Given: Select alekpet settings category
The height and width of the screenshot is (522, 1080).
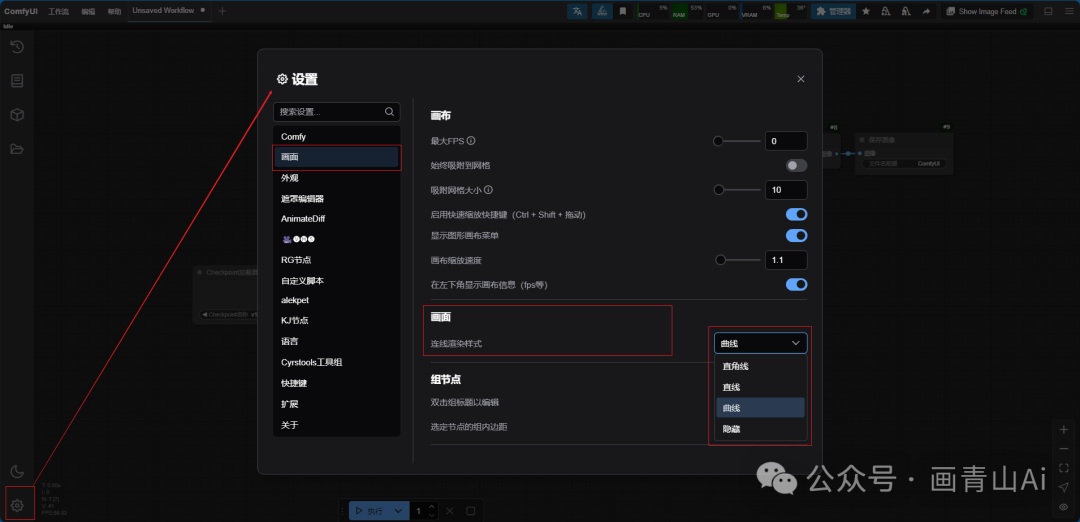Looking at the screenshot, I should 336,300.
